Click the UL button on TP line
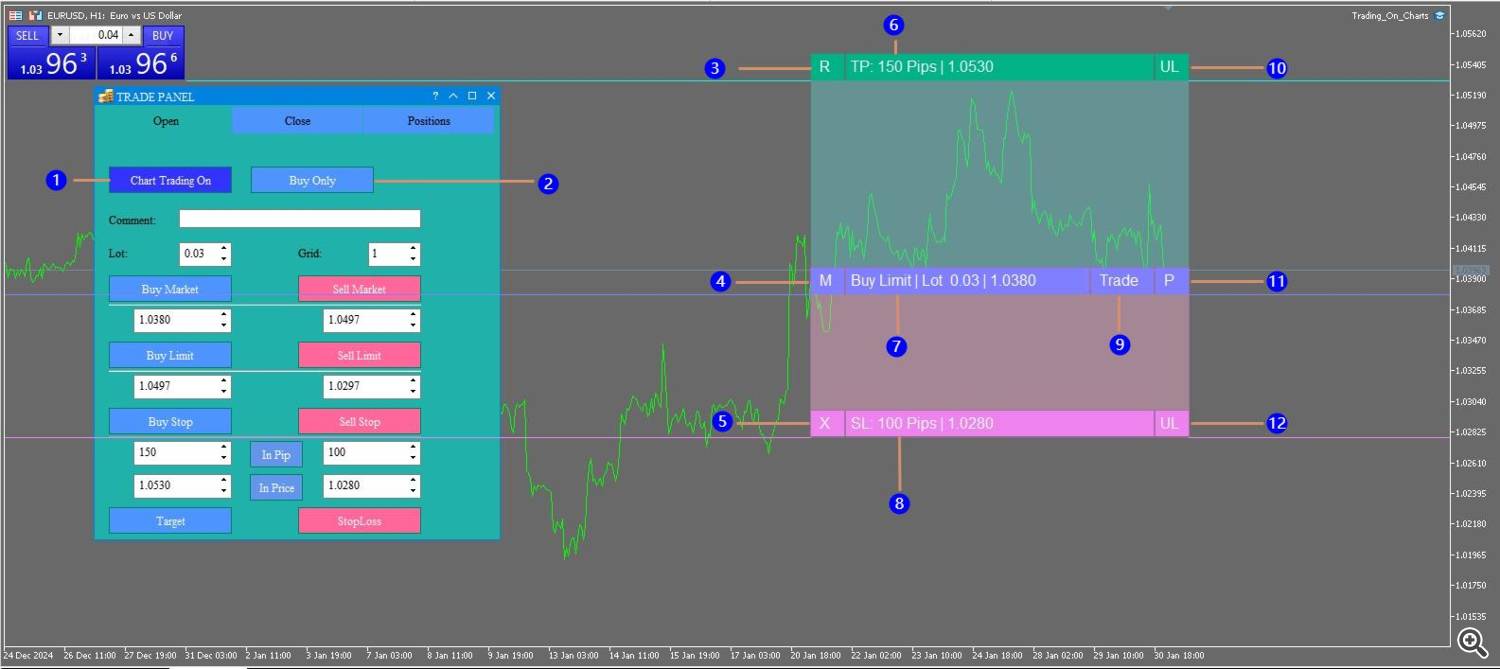This screenshot has width=1500, height=669. click(1171, 67)
